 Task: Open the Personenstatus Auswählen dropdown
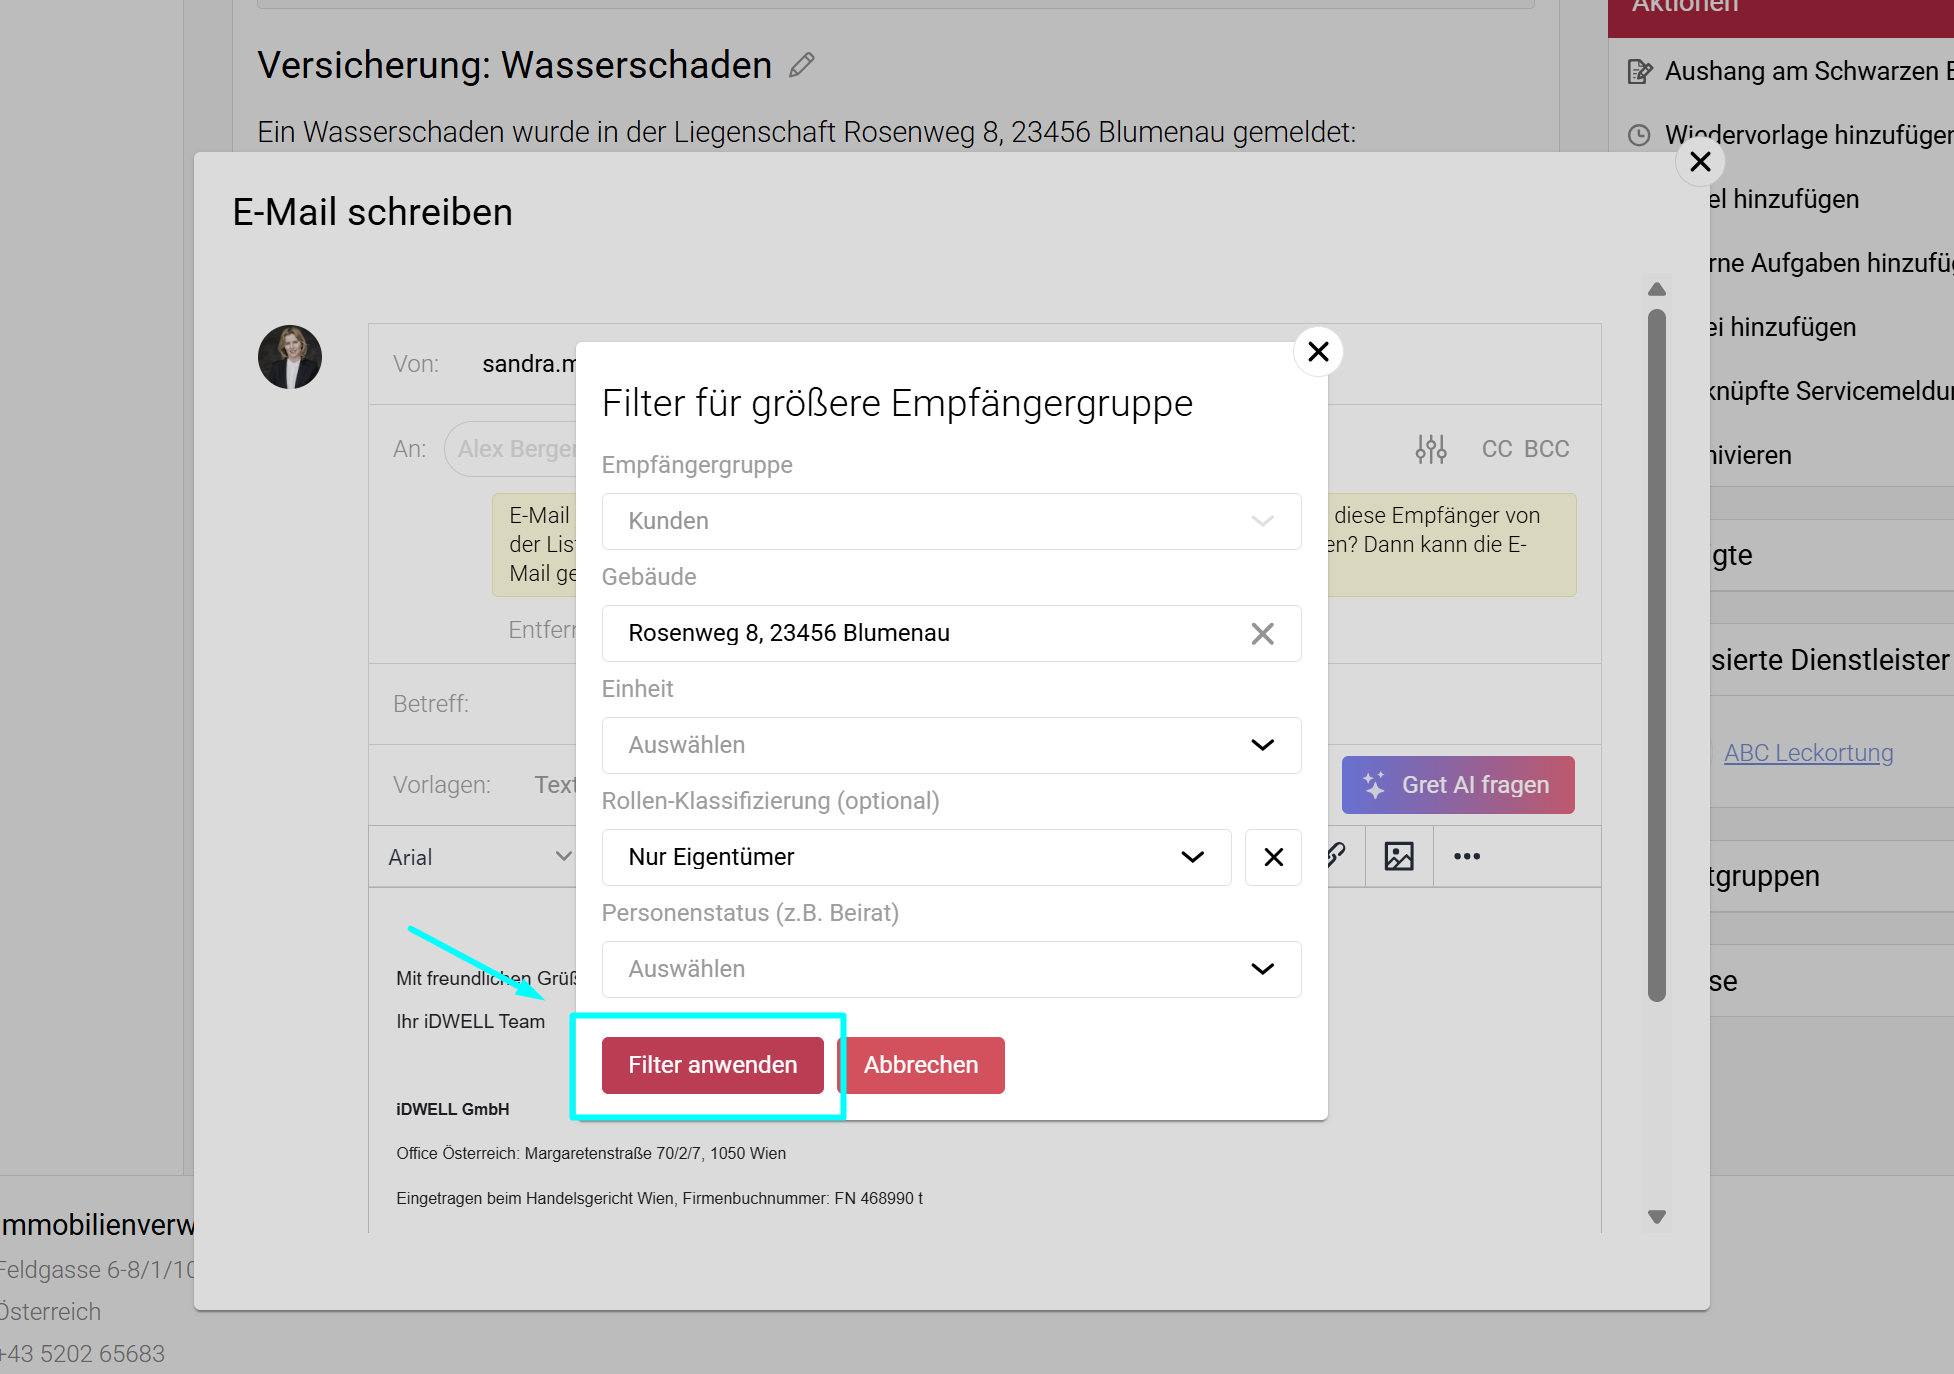951,969
